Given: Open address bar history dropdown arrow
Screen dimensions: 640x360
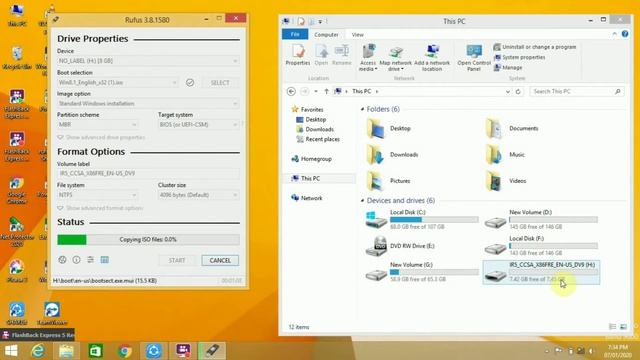Looking at the screenshot, I should (x=507, y=91).
